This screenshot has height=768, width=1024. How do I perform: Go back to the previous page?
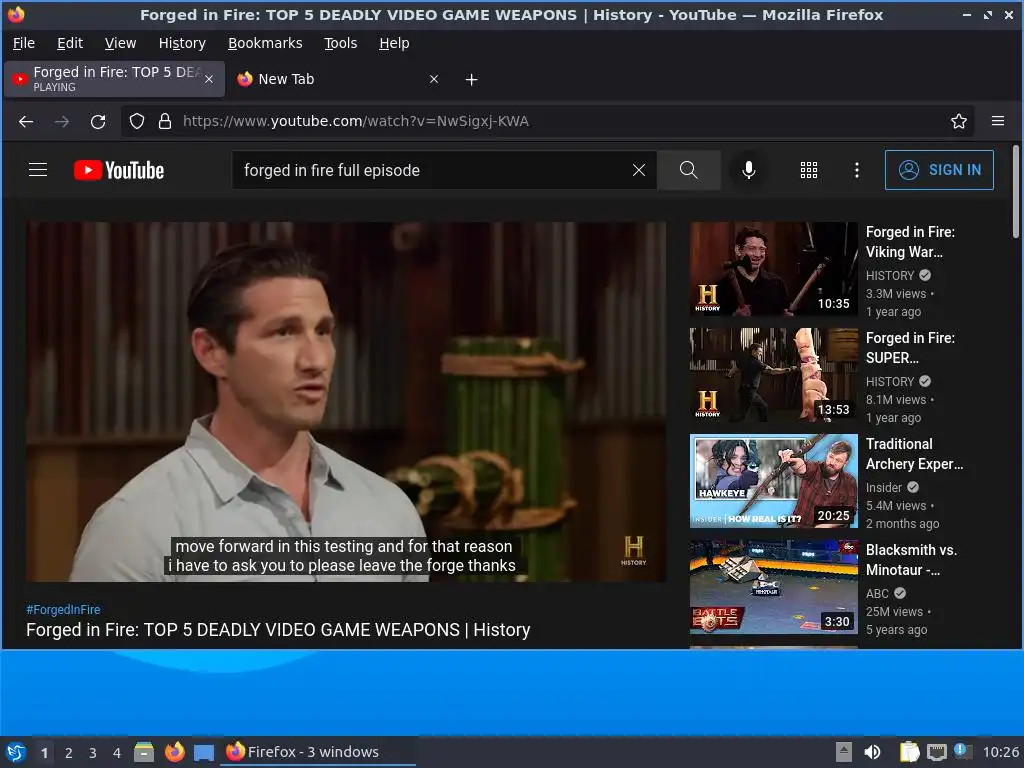[26, 121]
